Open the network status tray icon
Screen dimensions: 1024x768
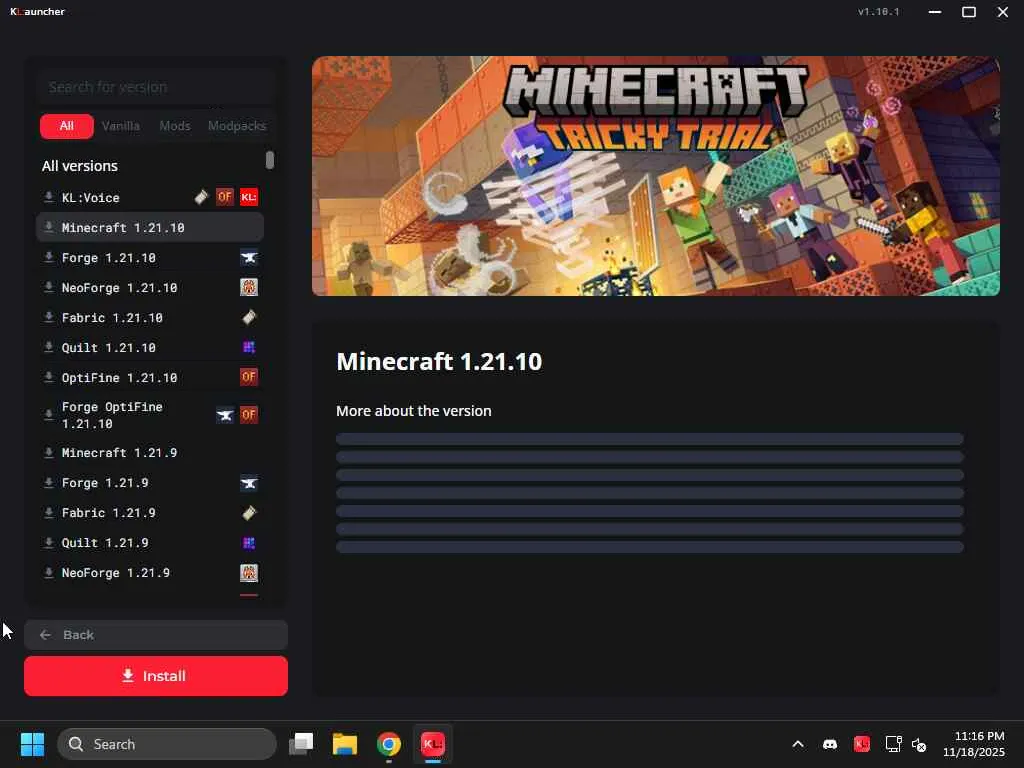[x=893, y=744]
